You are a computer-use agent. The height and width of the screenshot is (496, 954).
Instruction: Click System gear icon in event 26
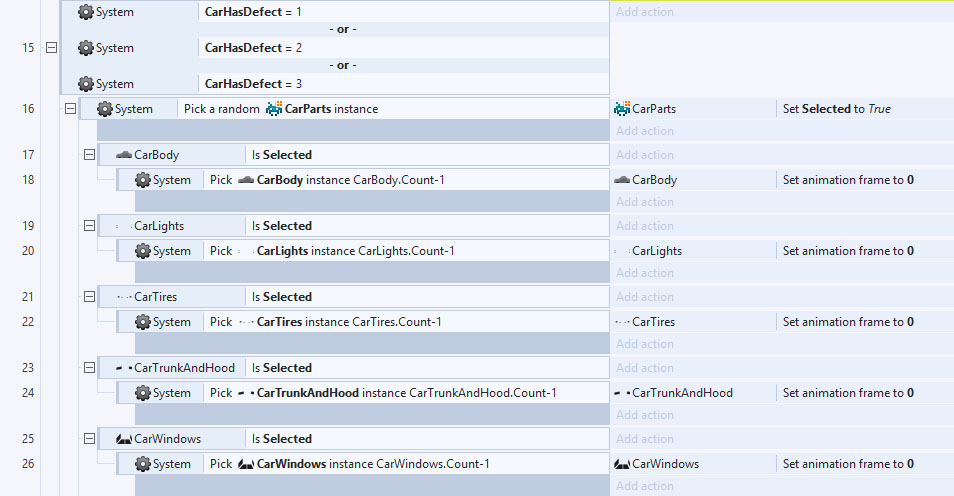pyautogui.click(x=143, y=464)
